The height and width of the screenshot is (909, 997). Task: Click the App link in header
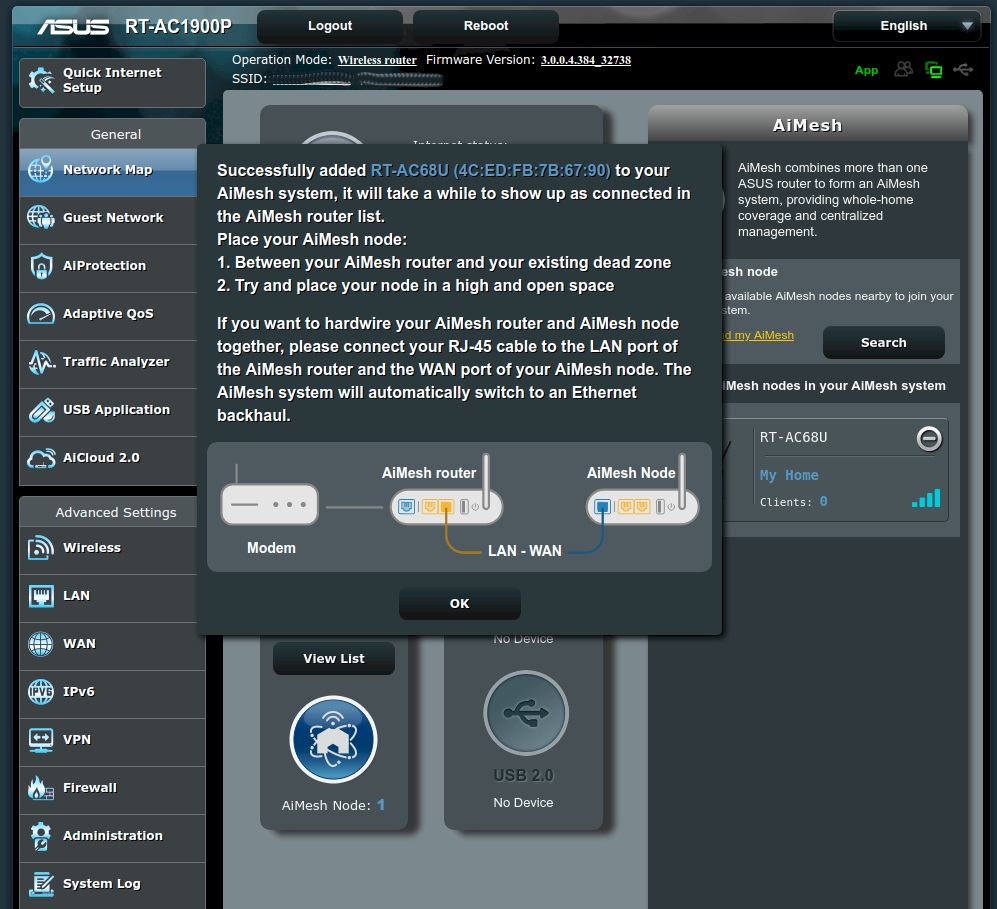point(866,71)
